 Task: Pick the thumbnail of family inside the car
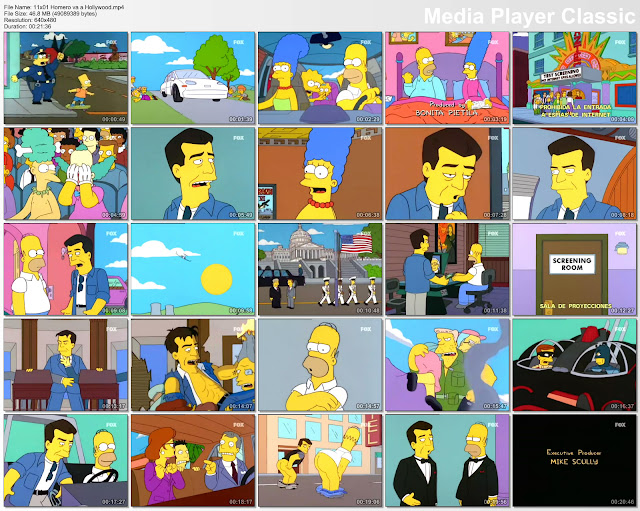[x=320, y=78]
